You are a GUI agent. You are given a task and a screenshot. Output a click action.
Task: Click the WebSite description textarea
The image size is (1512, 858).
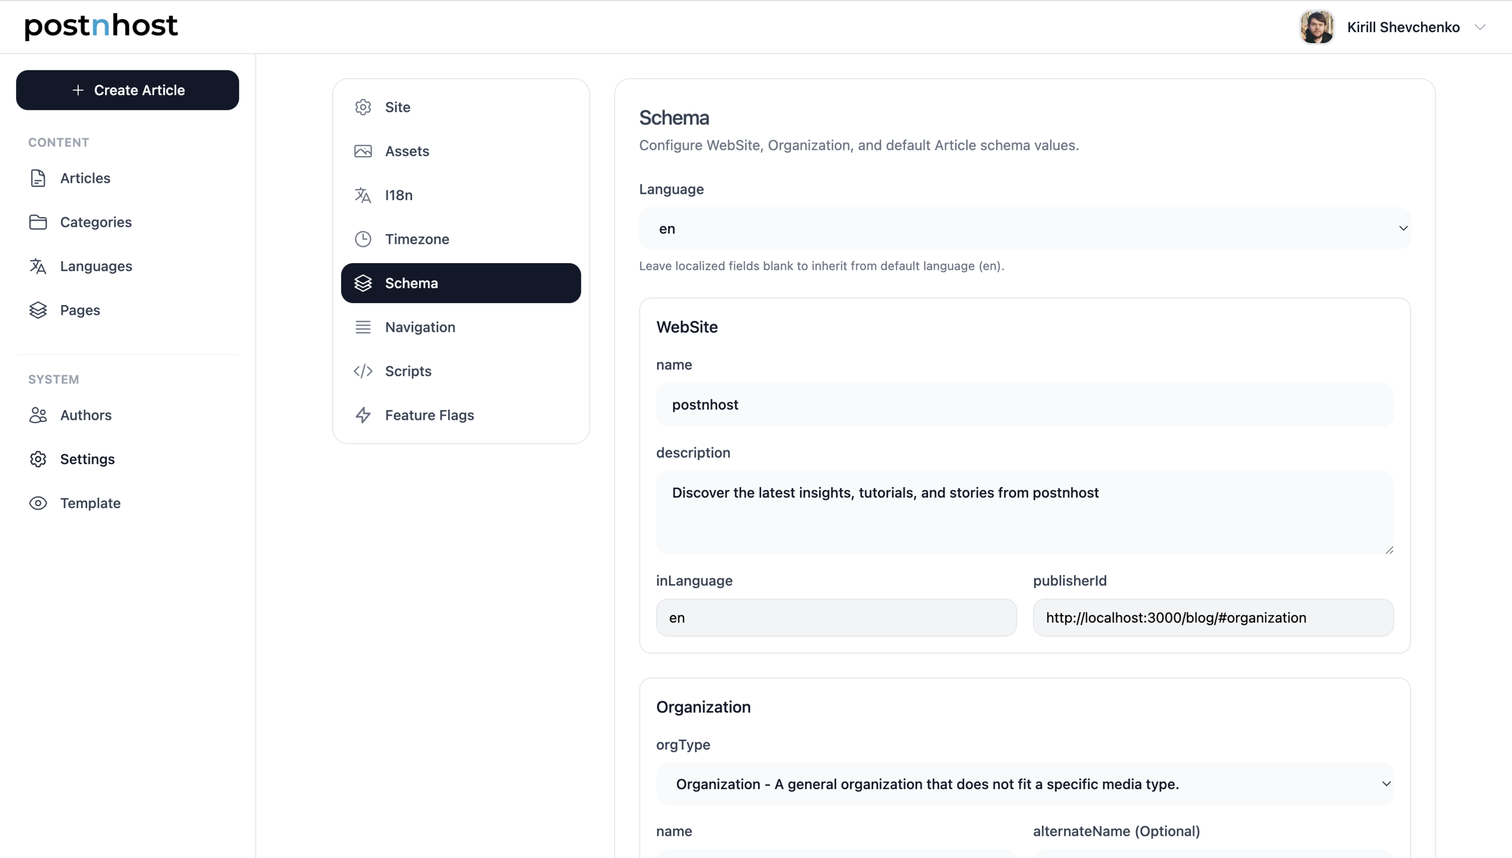1025,513
